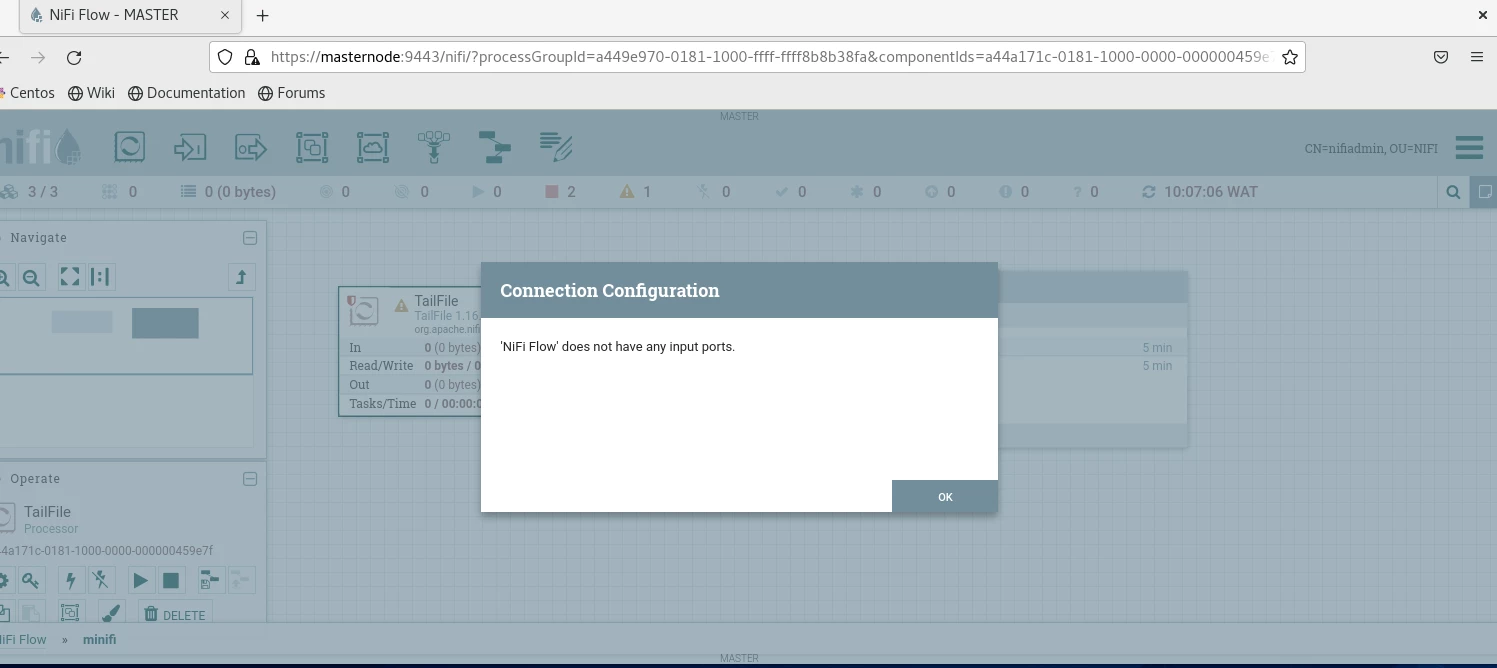
Task: Select the Output Port toolbar icon
Action: point(251,147)
